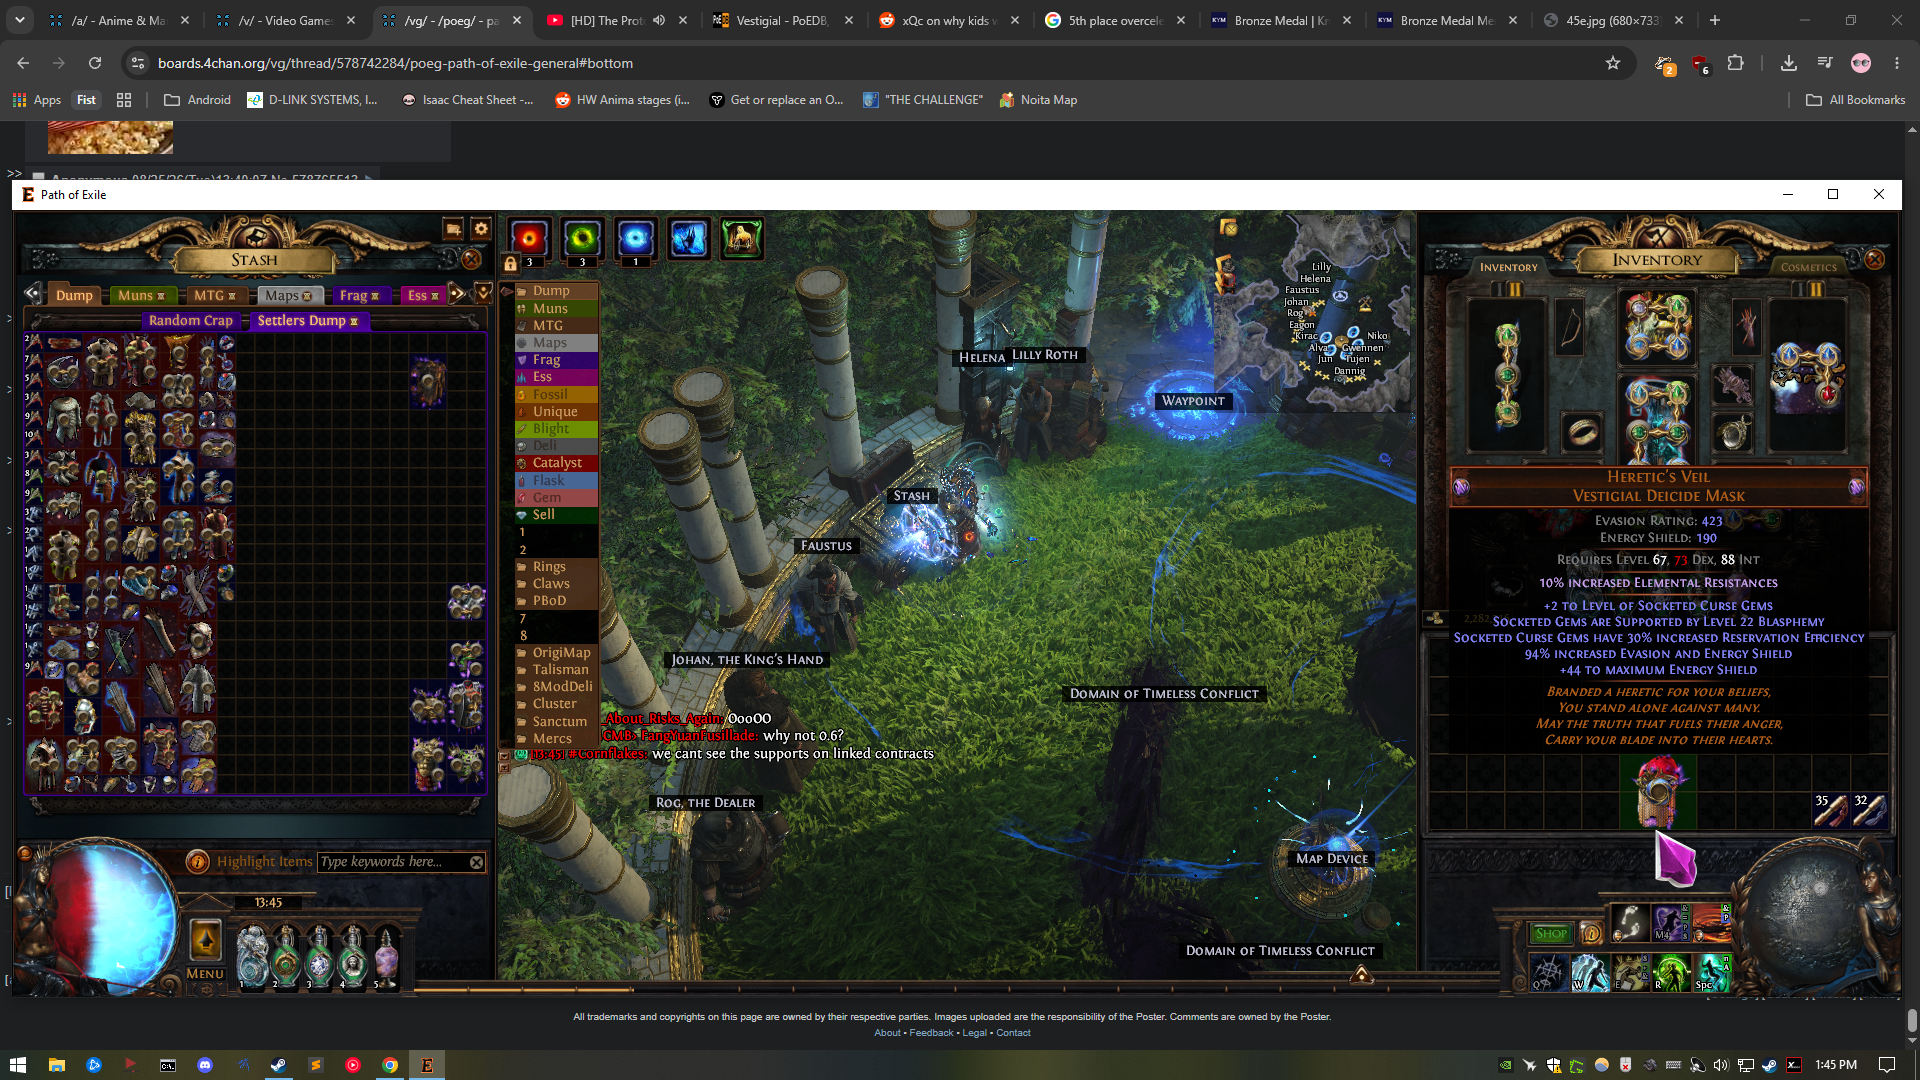
Task: Select the Muns stash tab in the tab bar
Action: [x=141, y=295]
